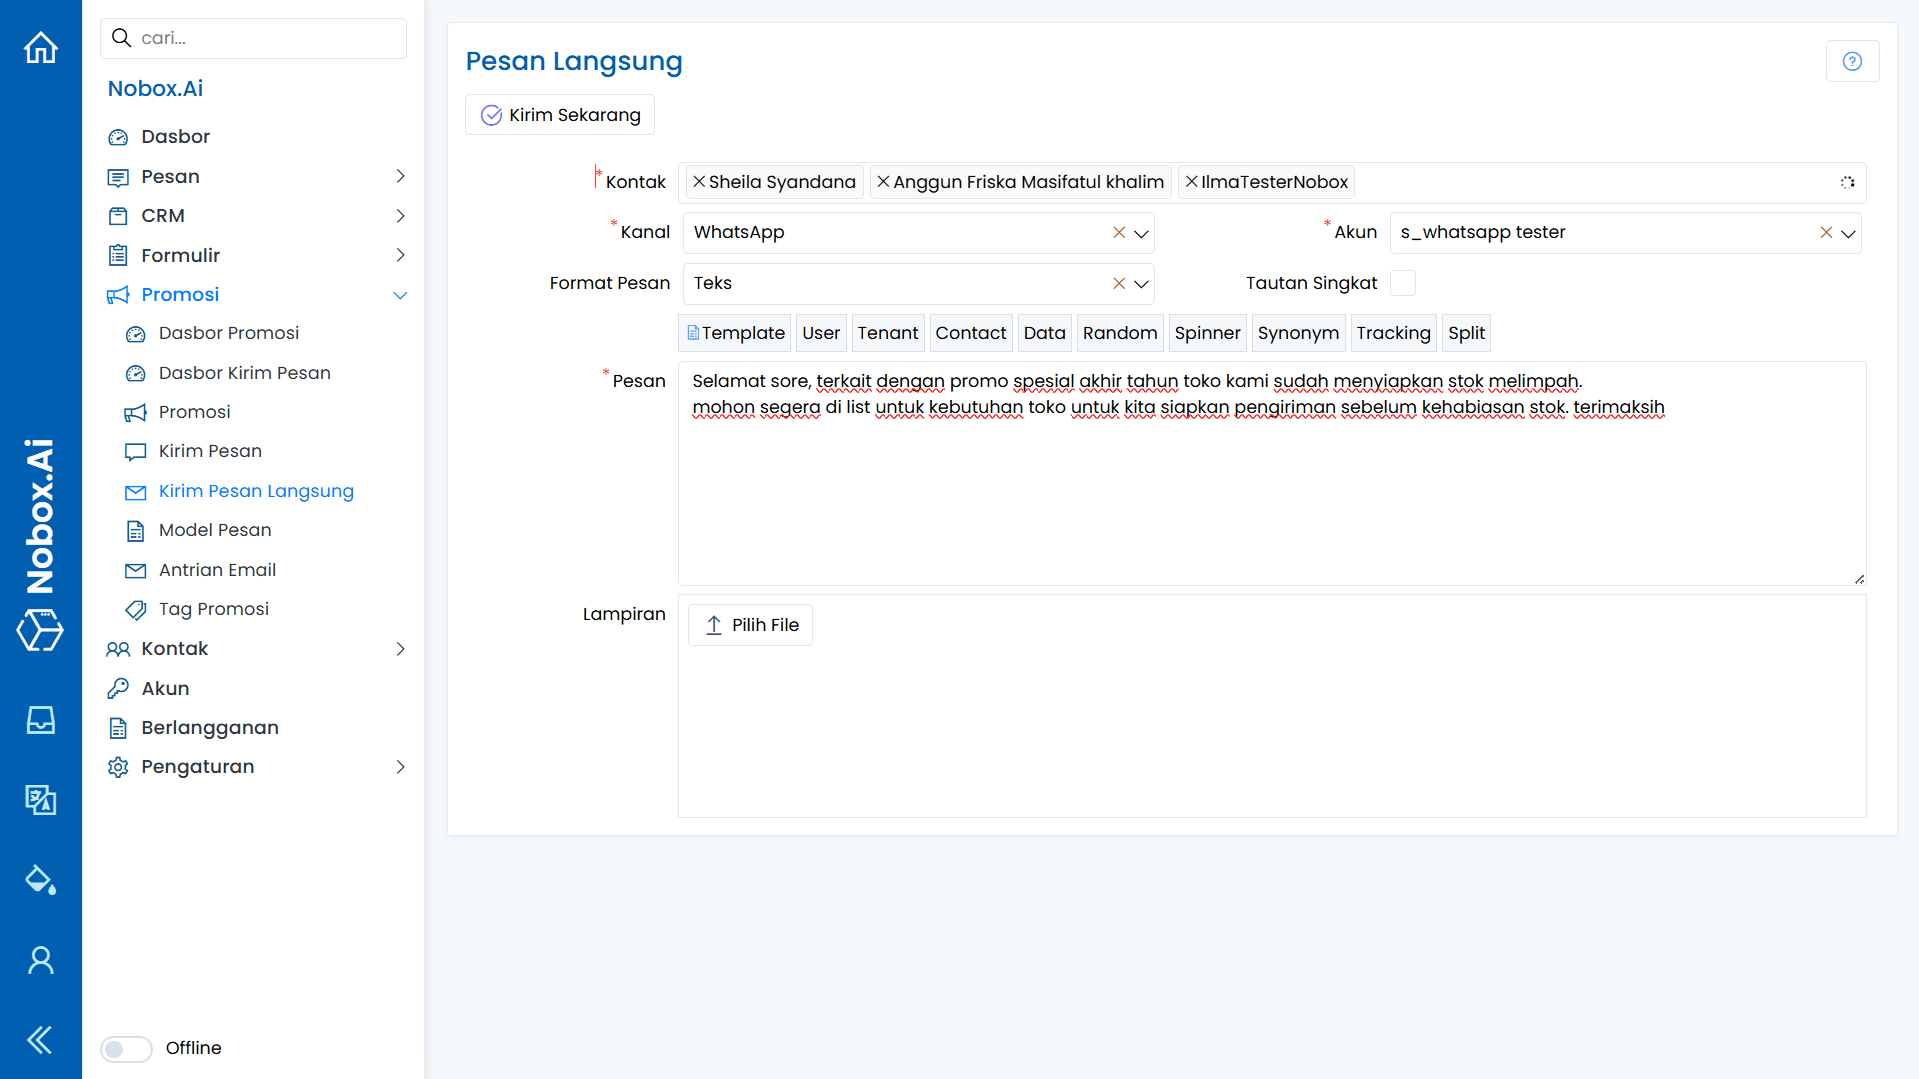
Task: Select the Spinner insertion tab
Action: pos(1207,333)
